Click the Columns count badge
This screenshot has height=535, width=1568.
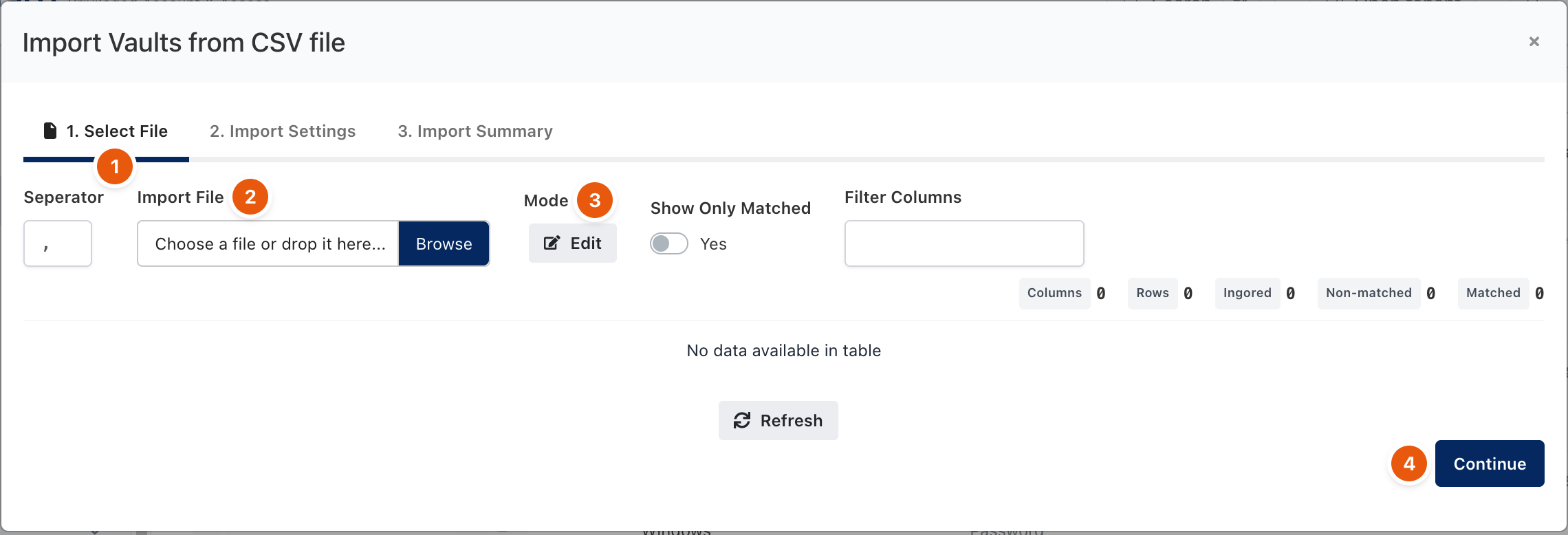[1055, 293]
